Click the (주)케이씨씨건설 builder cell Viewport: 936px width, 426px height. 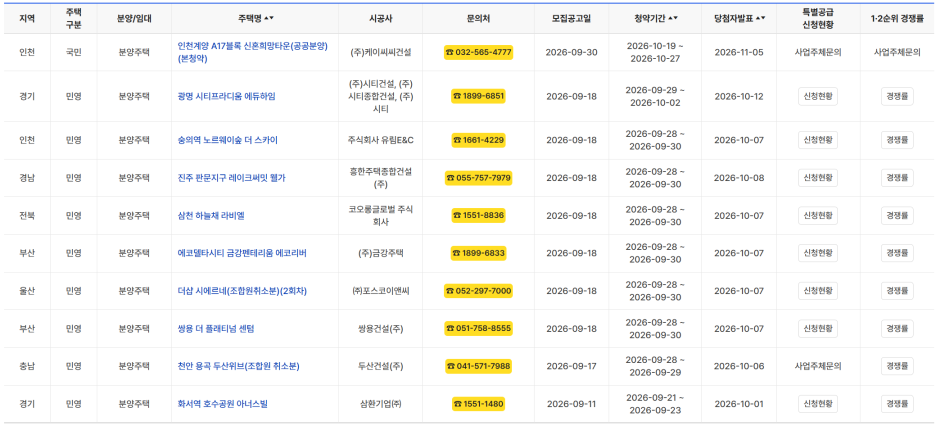[380, 52]
